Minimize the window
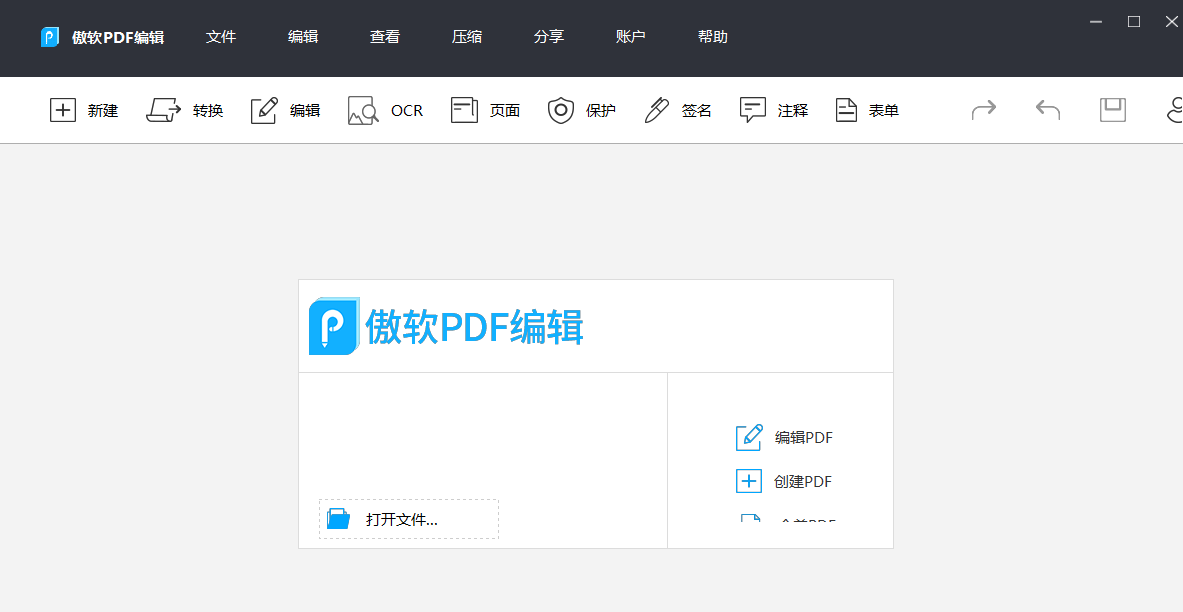This screenshot has height=612, width=1183. click(1096, 22)
